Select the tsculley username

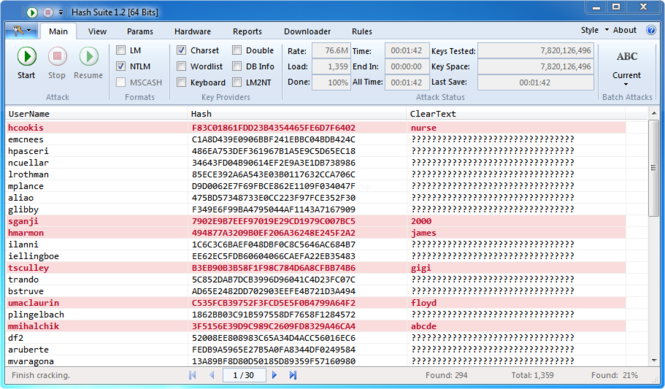[x=28, y=268]
